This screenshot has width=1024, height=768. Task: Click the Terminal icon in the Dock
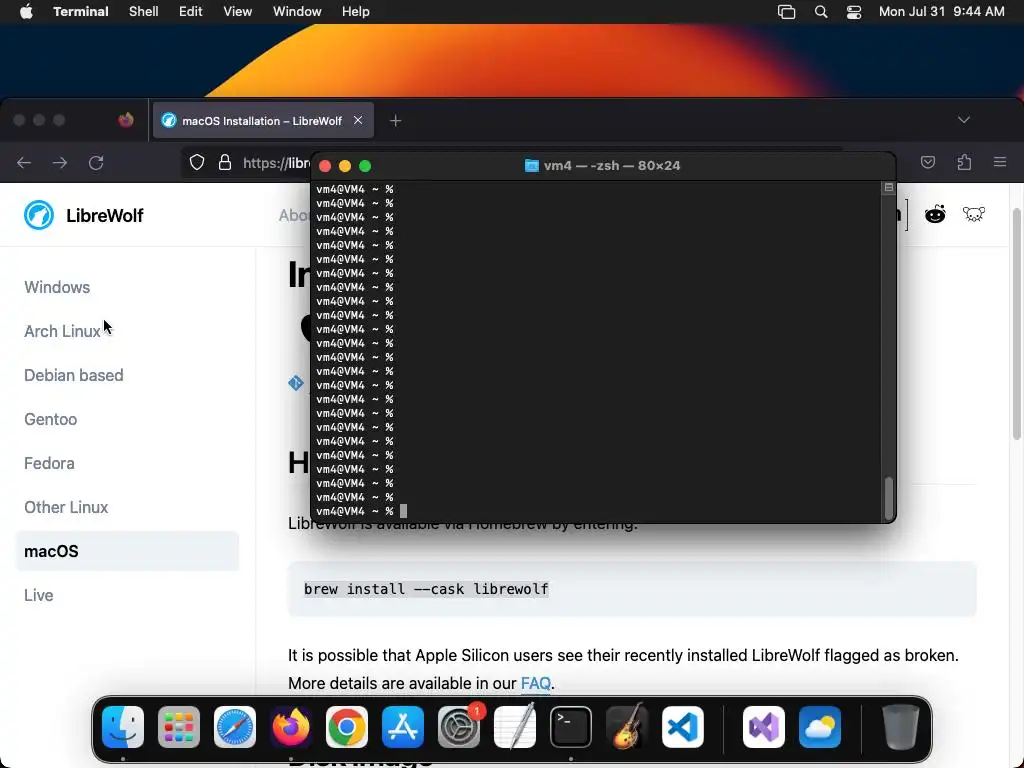(571, 726)
